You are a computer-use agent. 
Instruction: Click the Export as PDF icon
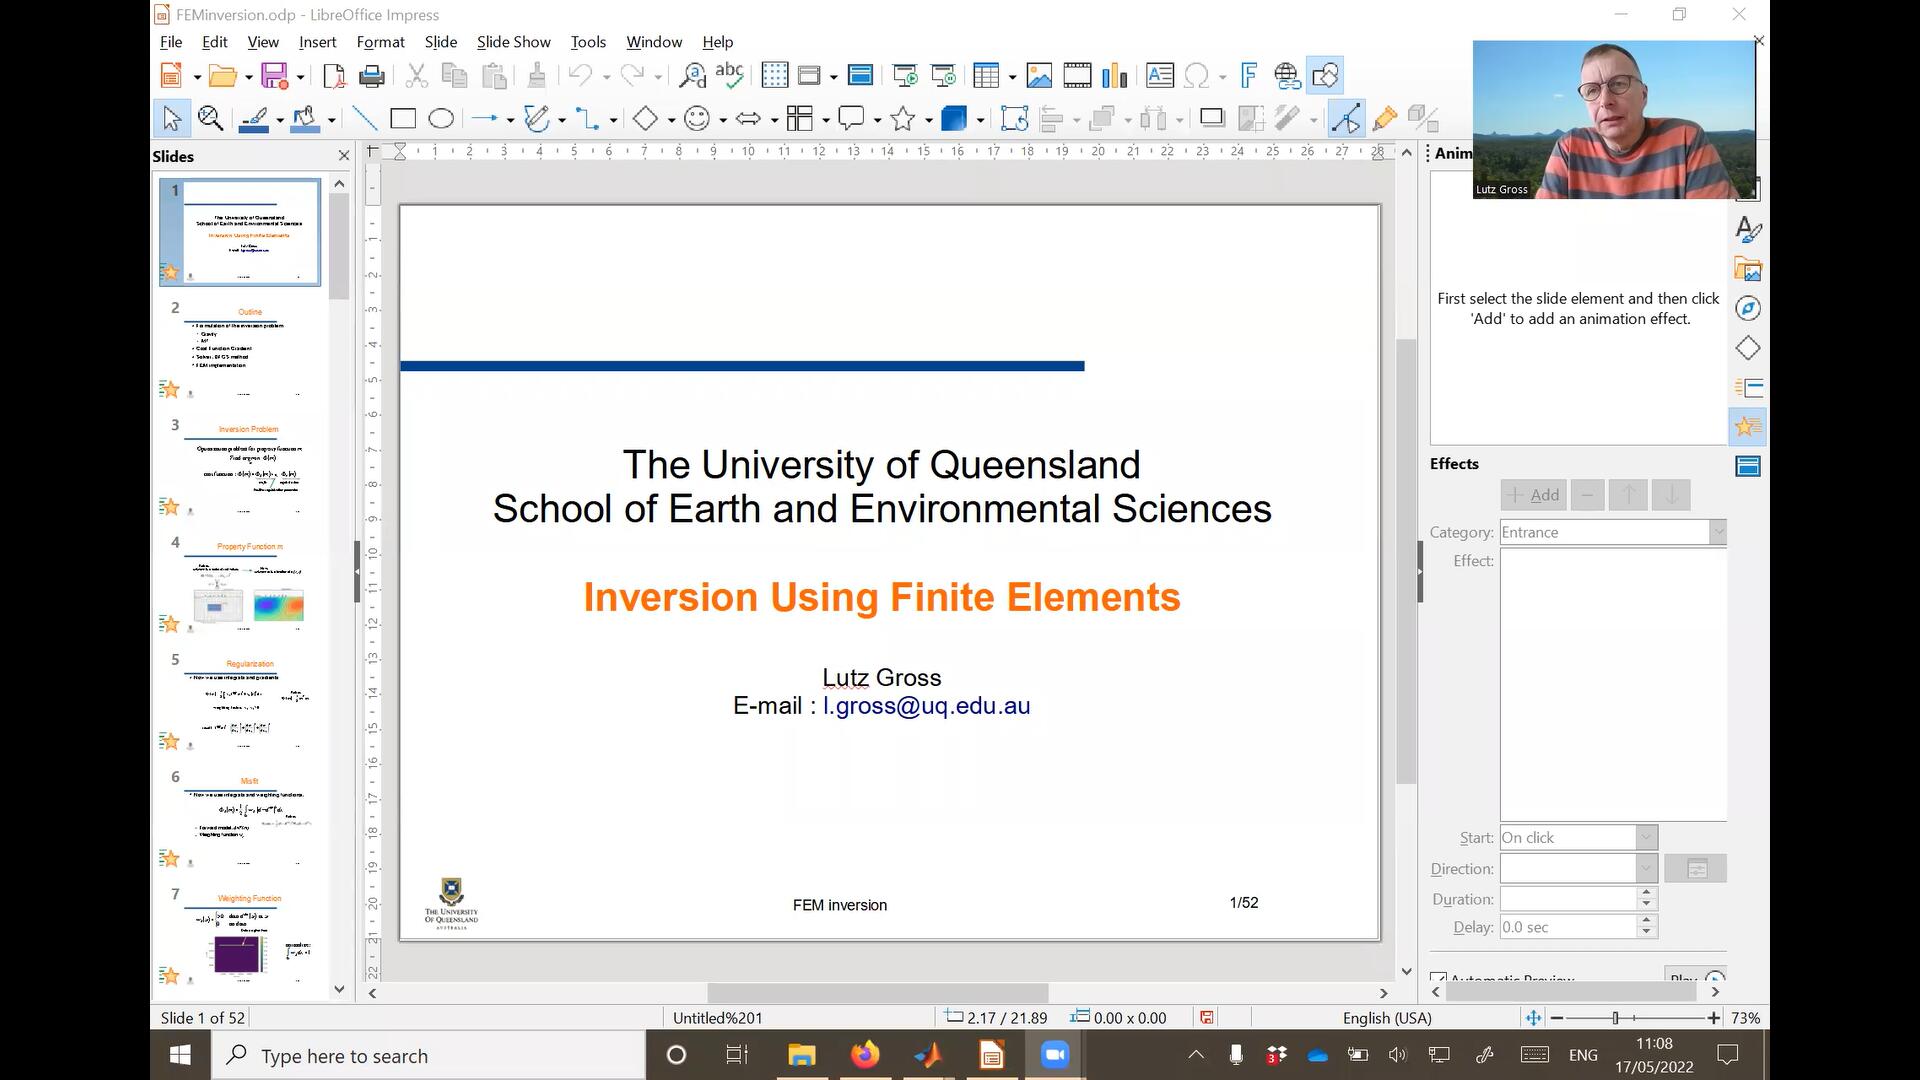334,76
